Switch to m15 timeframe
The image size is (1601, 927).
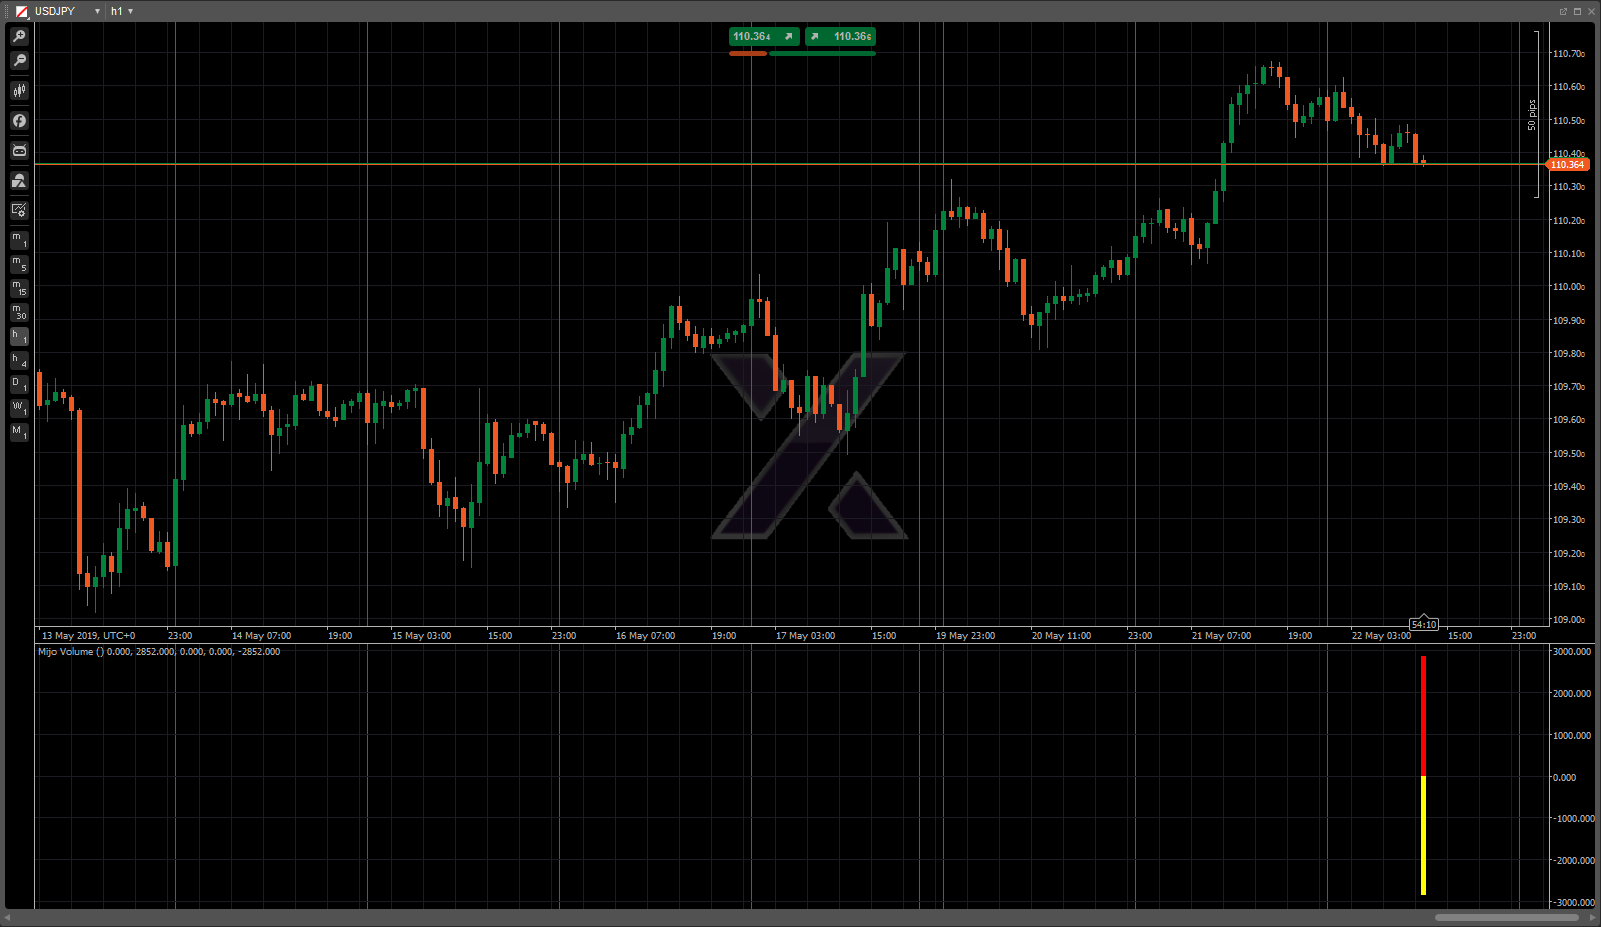tap(19, 288)
